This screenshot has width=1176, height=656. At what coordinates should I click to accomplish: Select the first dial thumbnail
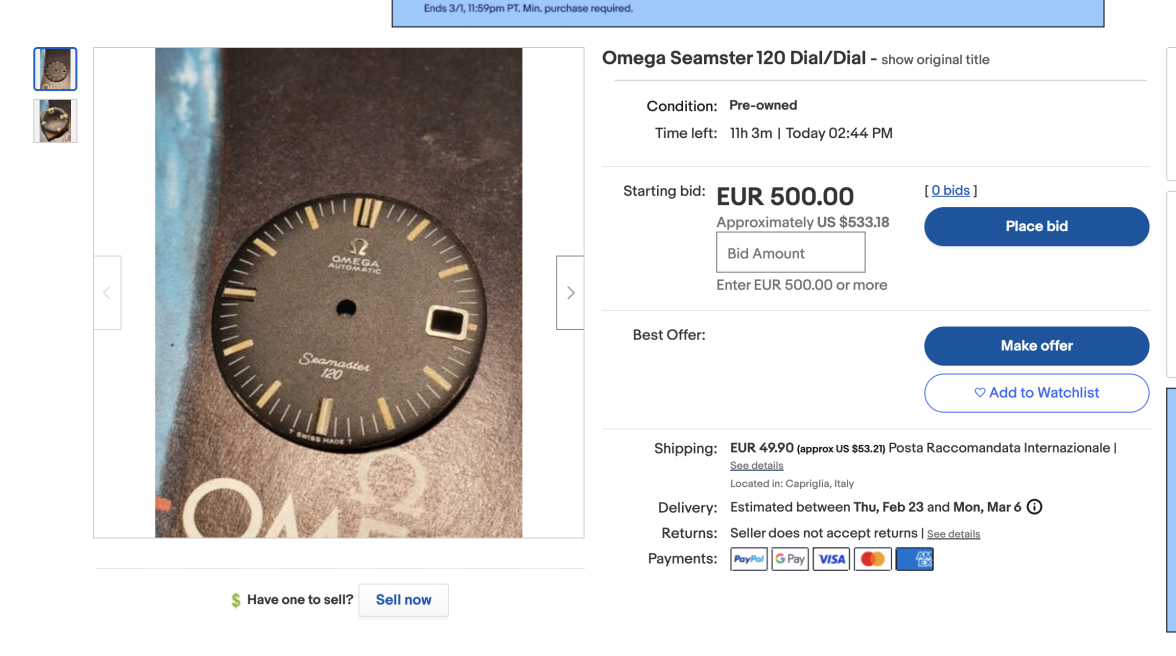pyautogui.click(x=55, y=69)
